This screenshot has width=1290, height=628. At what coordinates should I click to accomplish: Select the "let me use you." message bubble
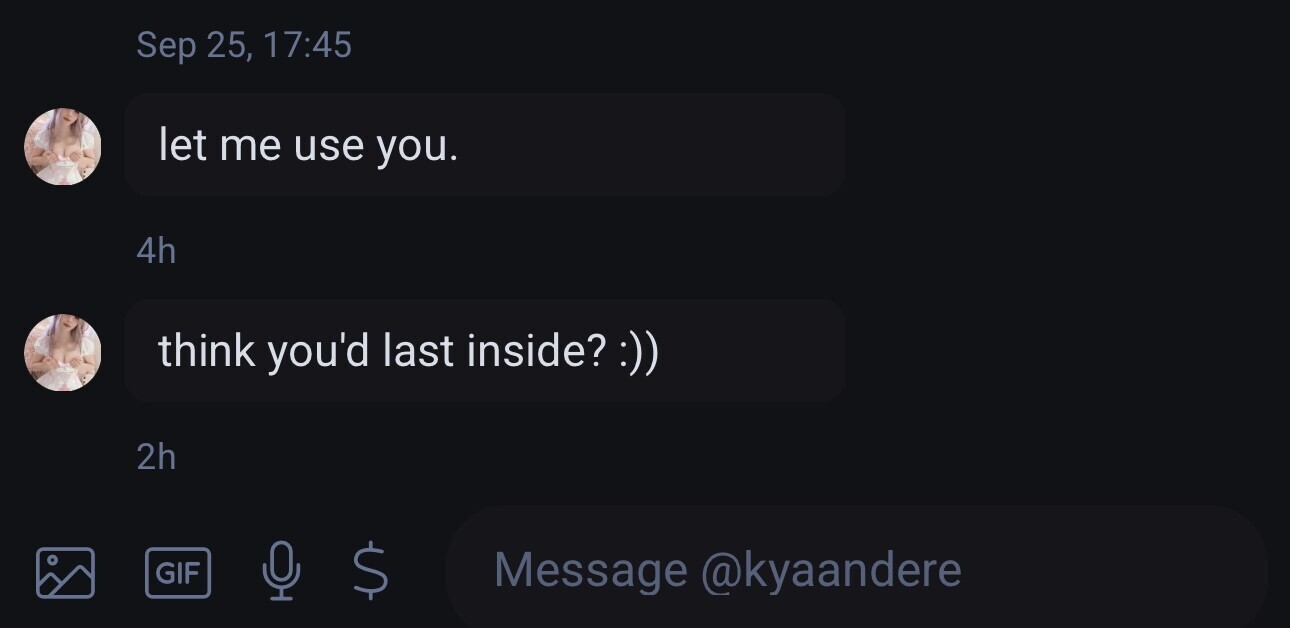[x=484, y=146]
